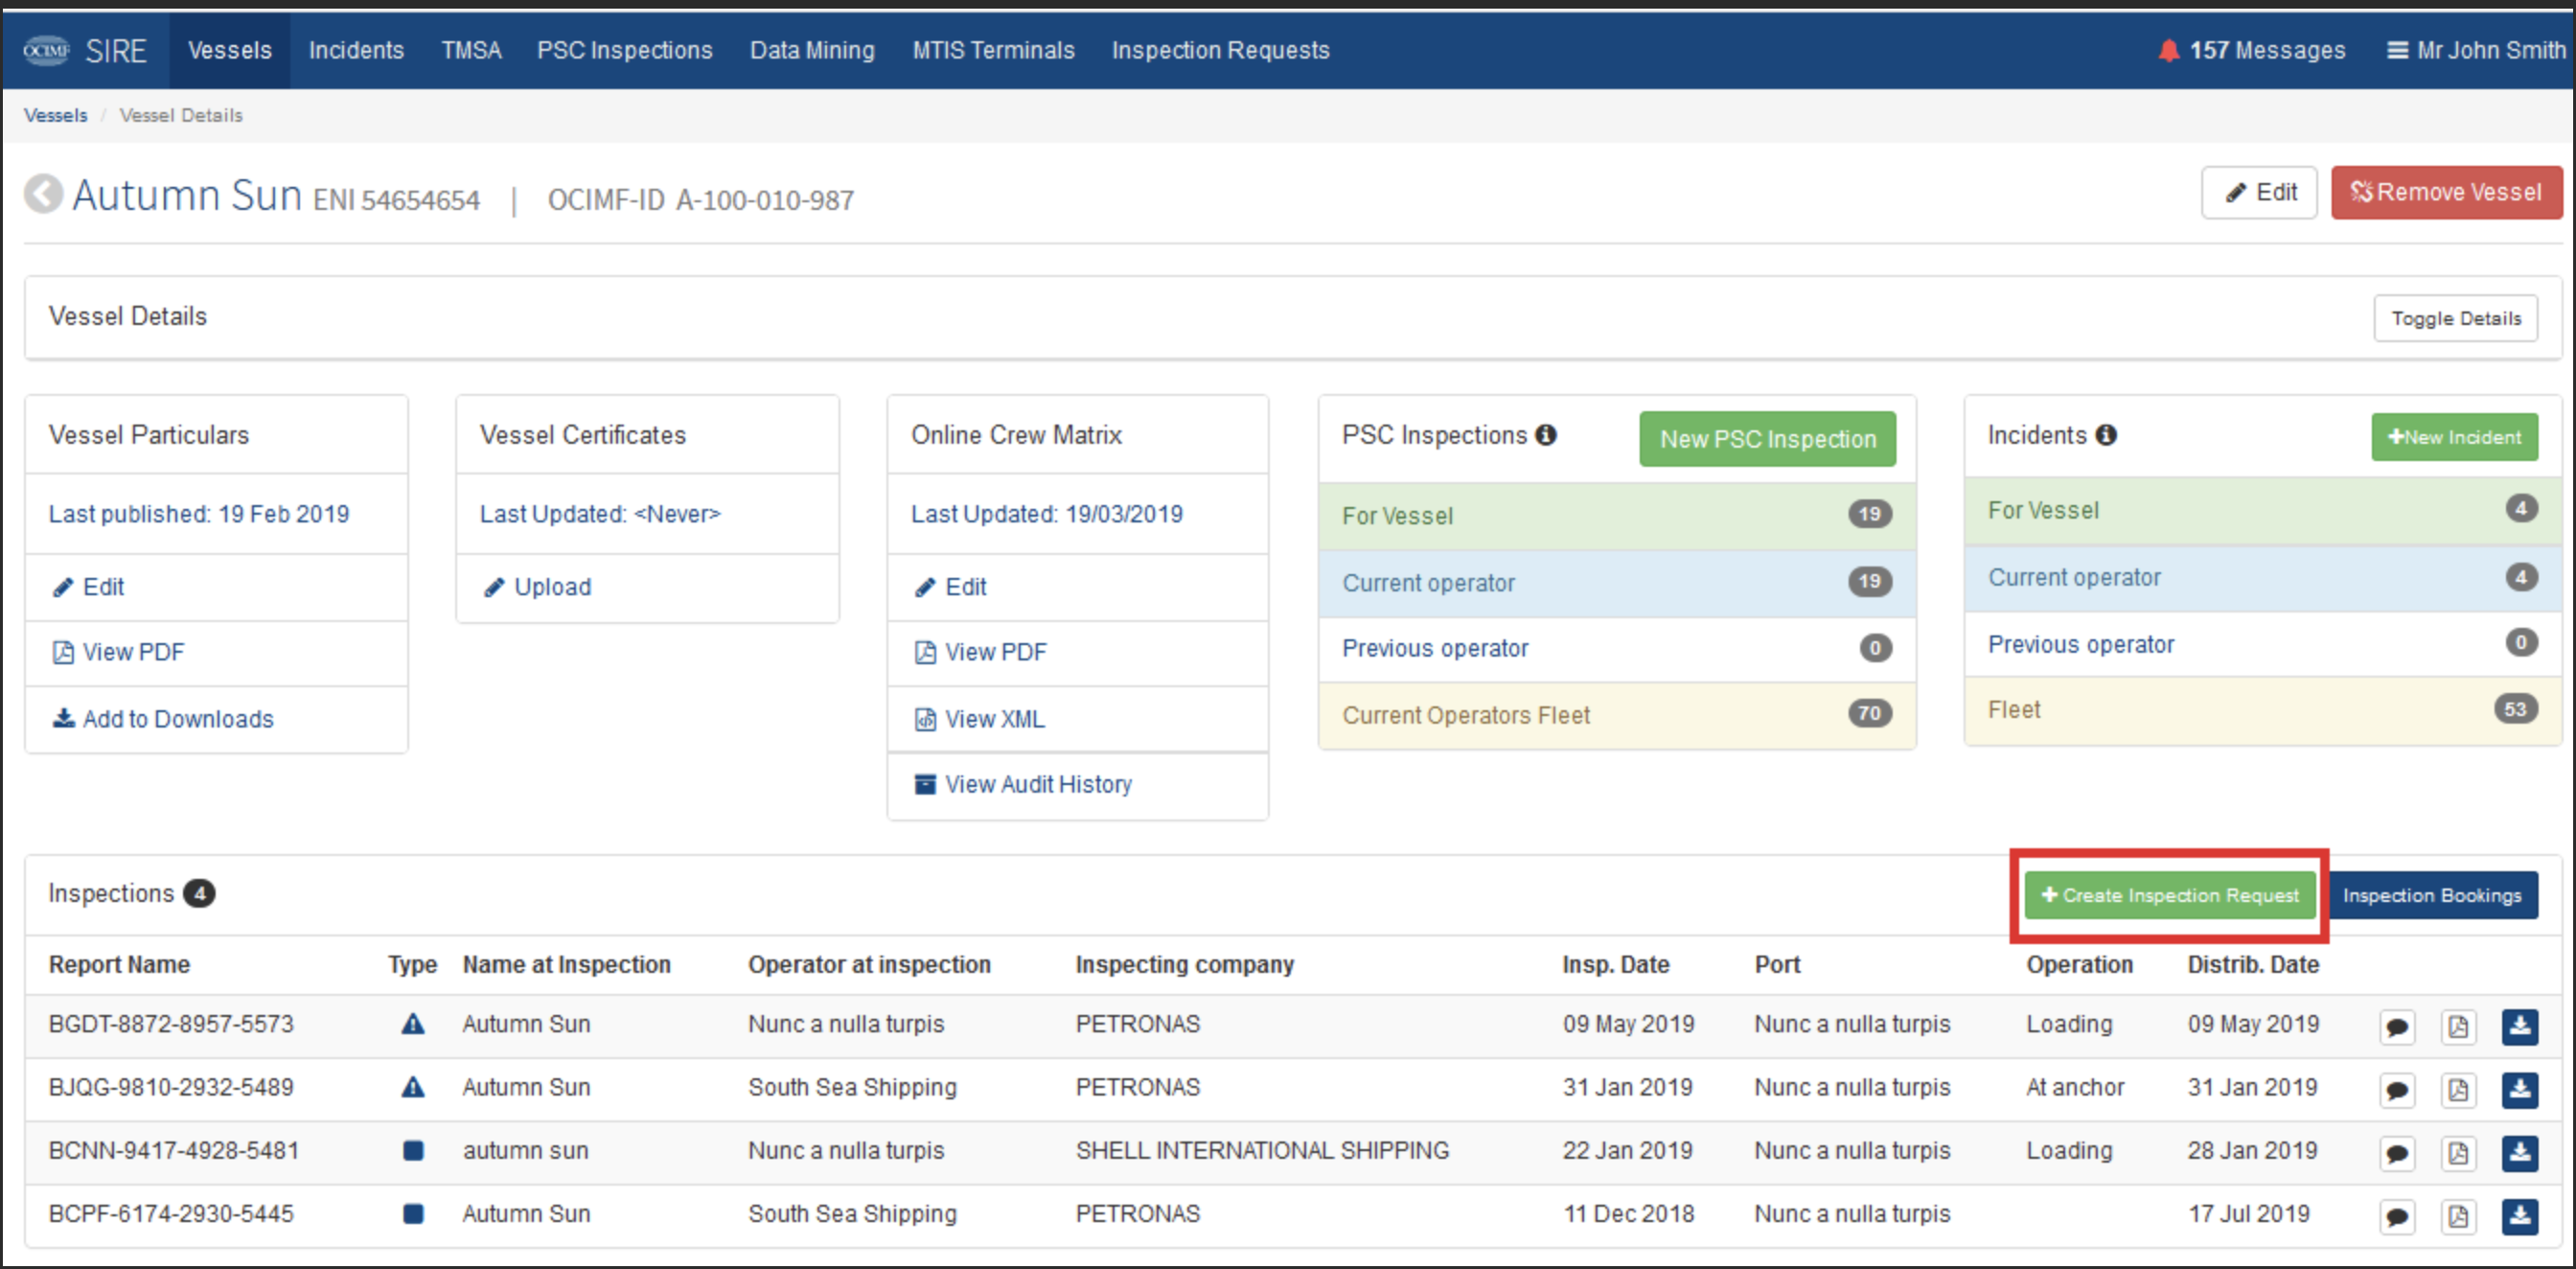
Task: Download report BCPF-6174-2930-5445
Action: (2519, 1215)
